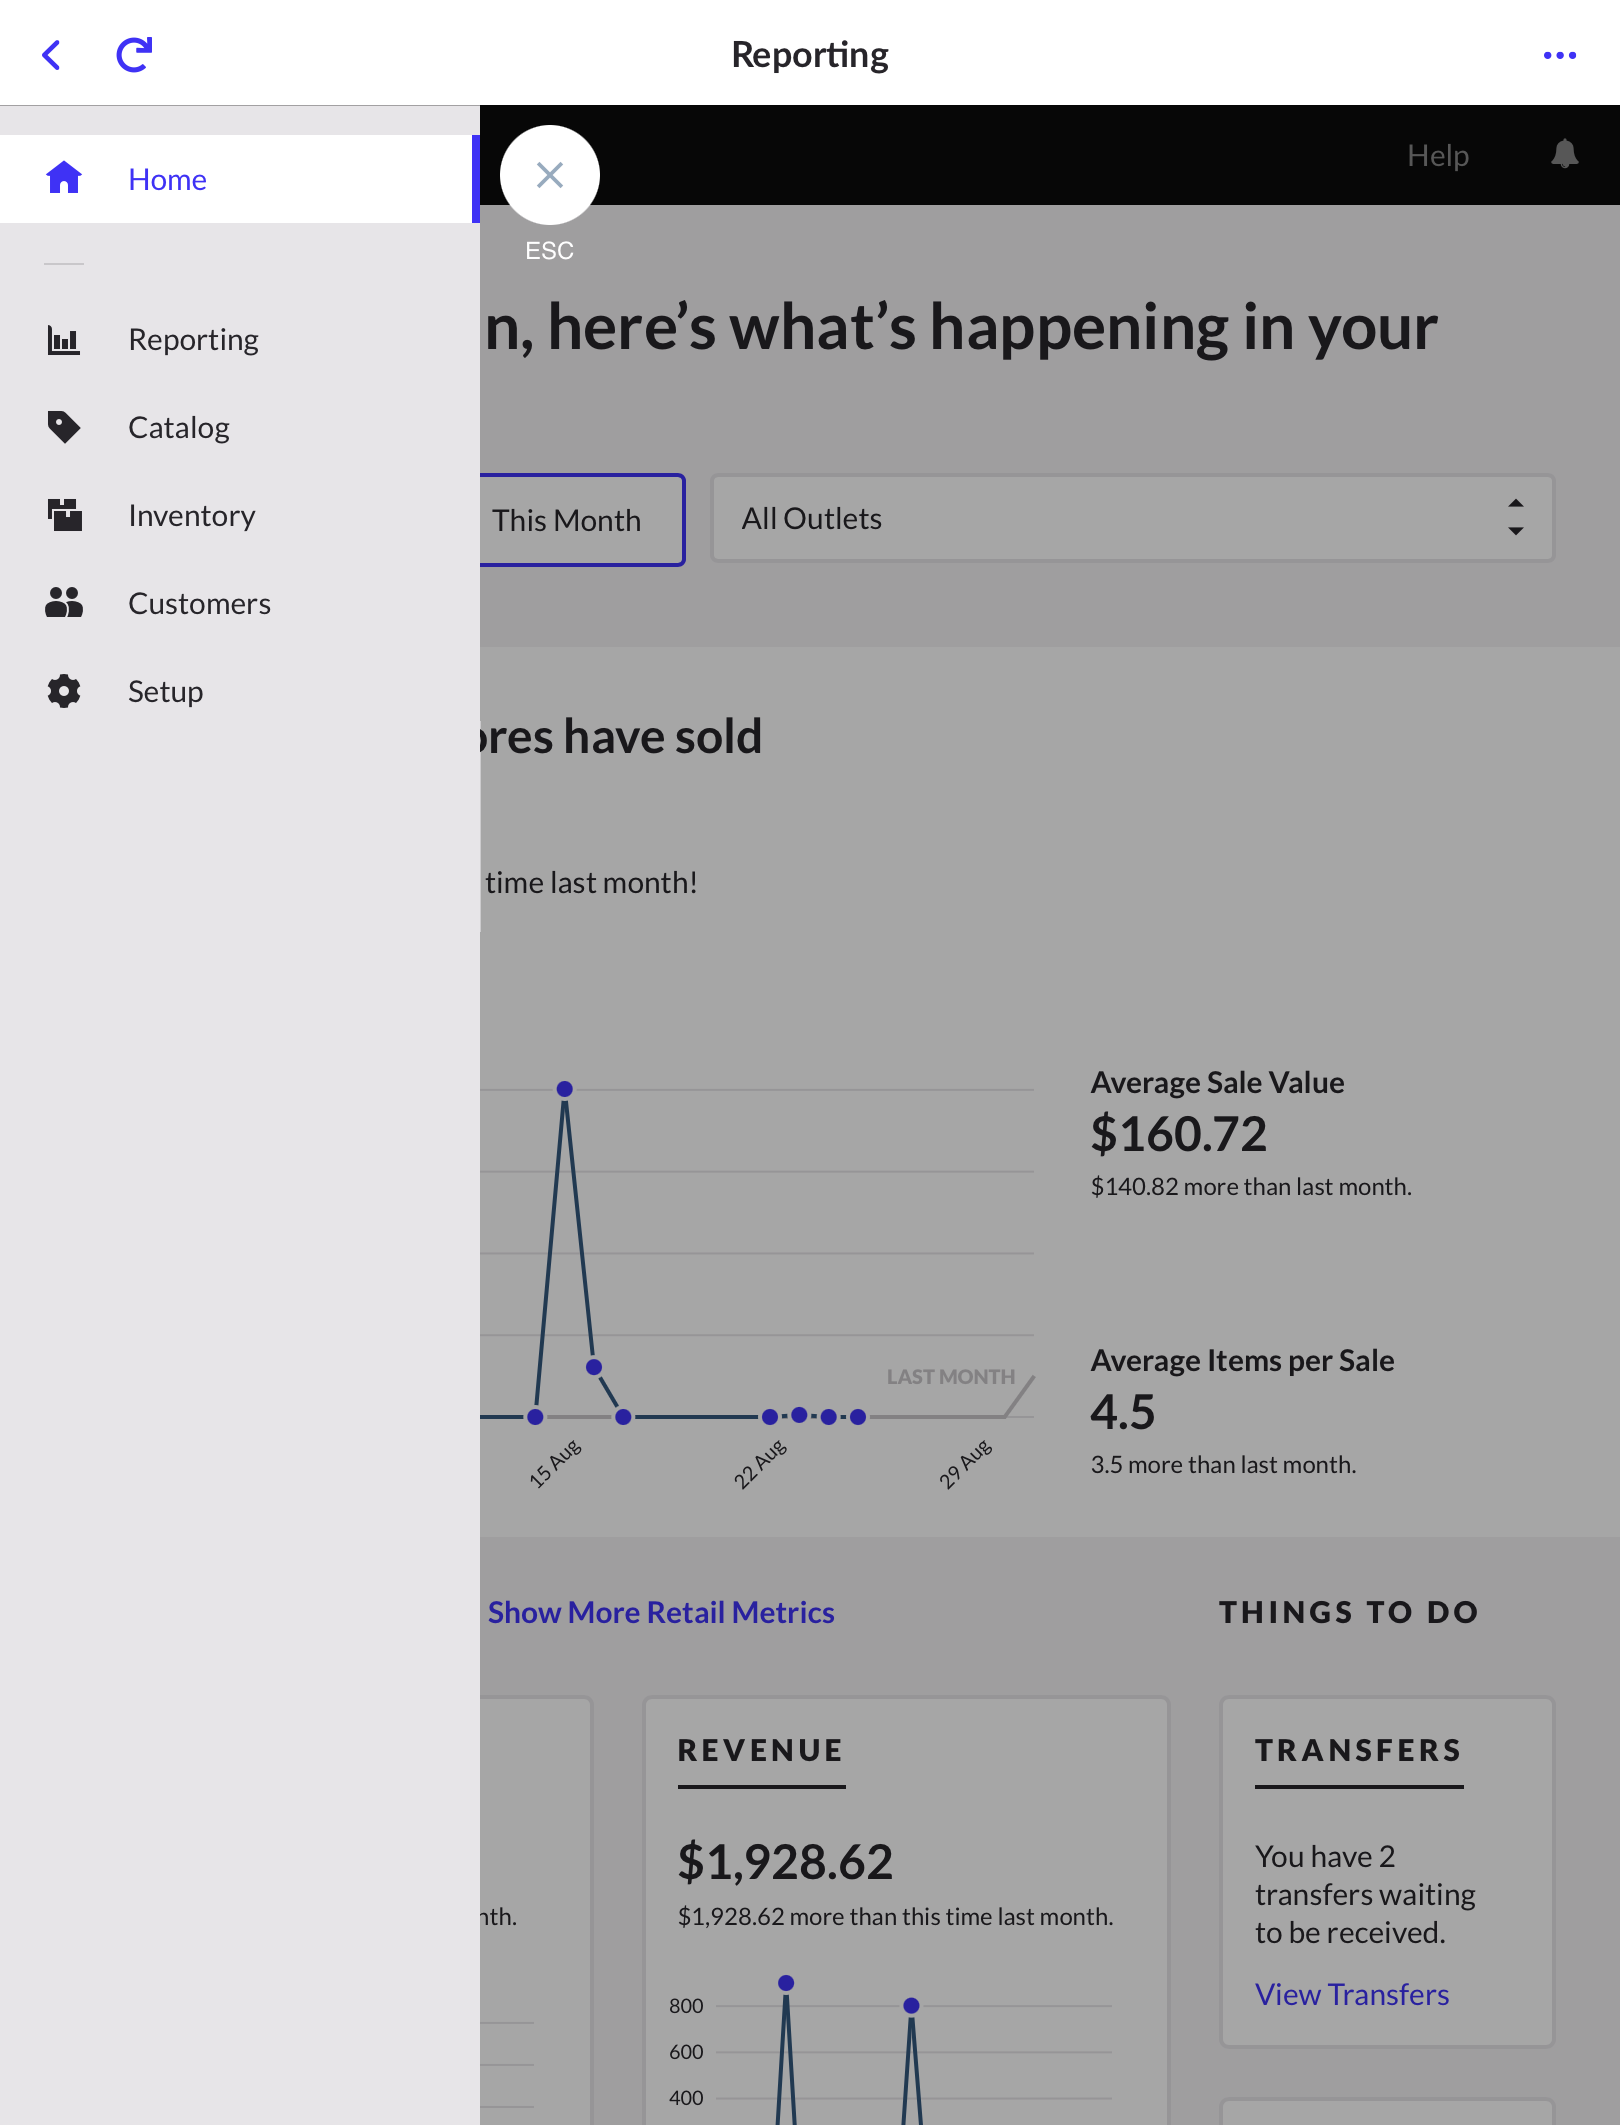Click the peak data point on sales chart

564,1088
